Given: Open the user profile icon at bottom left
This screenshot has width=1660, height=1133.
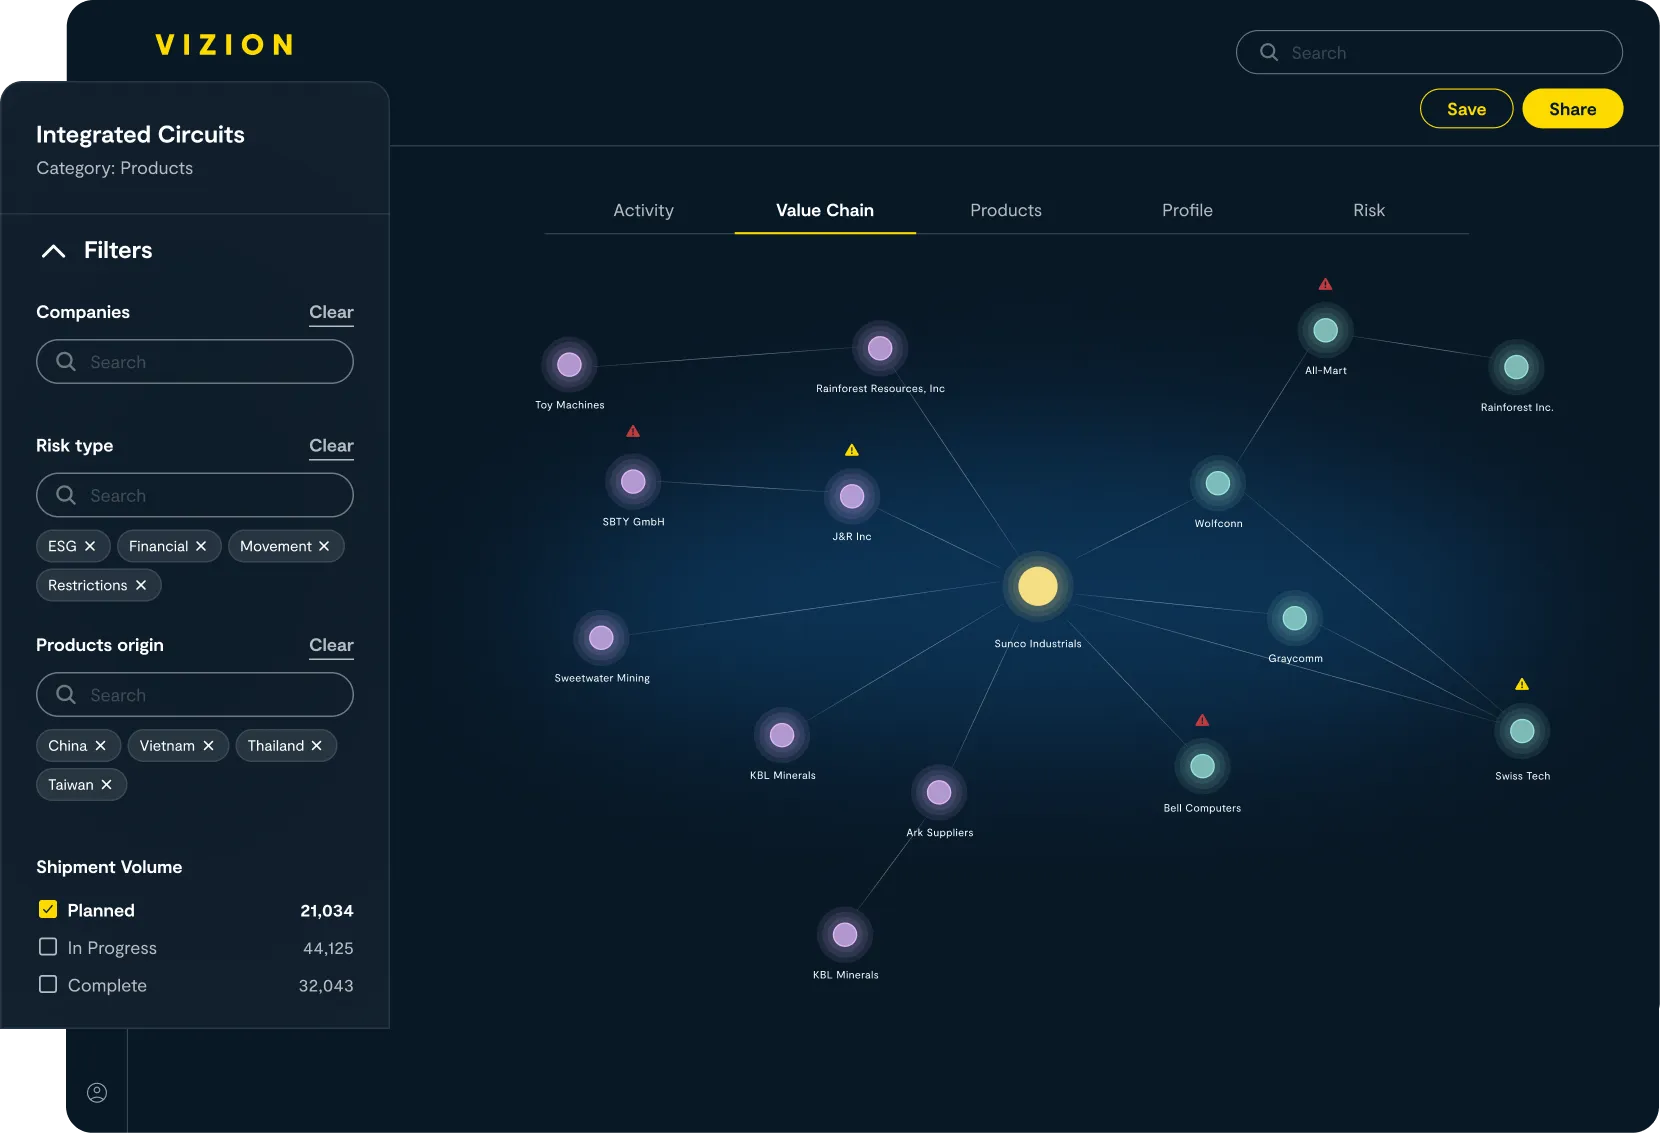Looking at the screenshot, I should pyautogui.click(x=96, y=1092).
